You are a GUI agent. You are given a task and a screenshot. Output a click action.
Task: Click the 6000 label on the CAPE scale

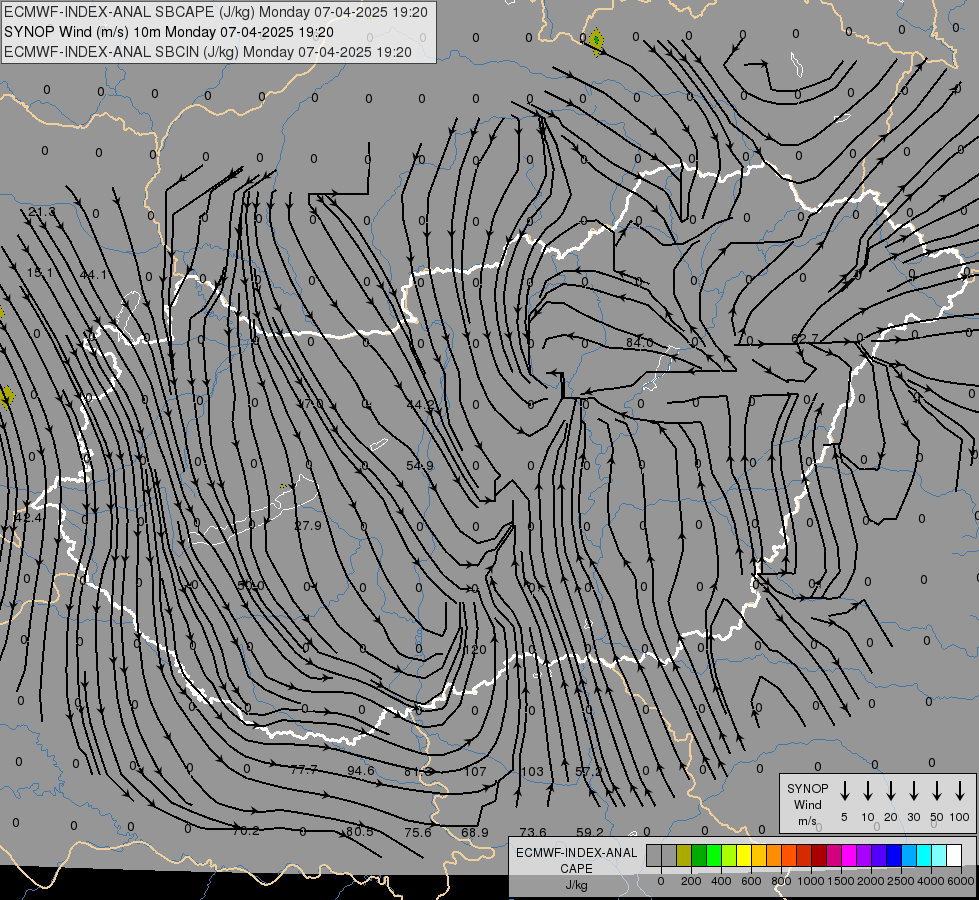point(961,881)
